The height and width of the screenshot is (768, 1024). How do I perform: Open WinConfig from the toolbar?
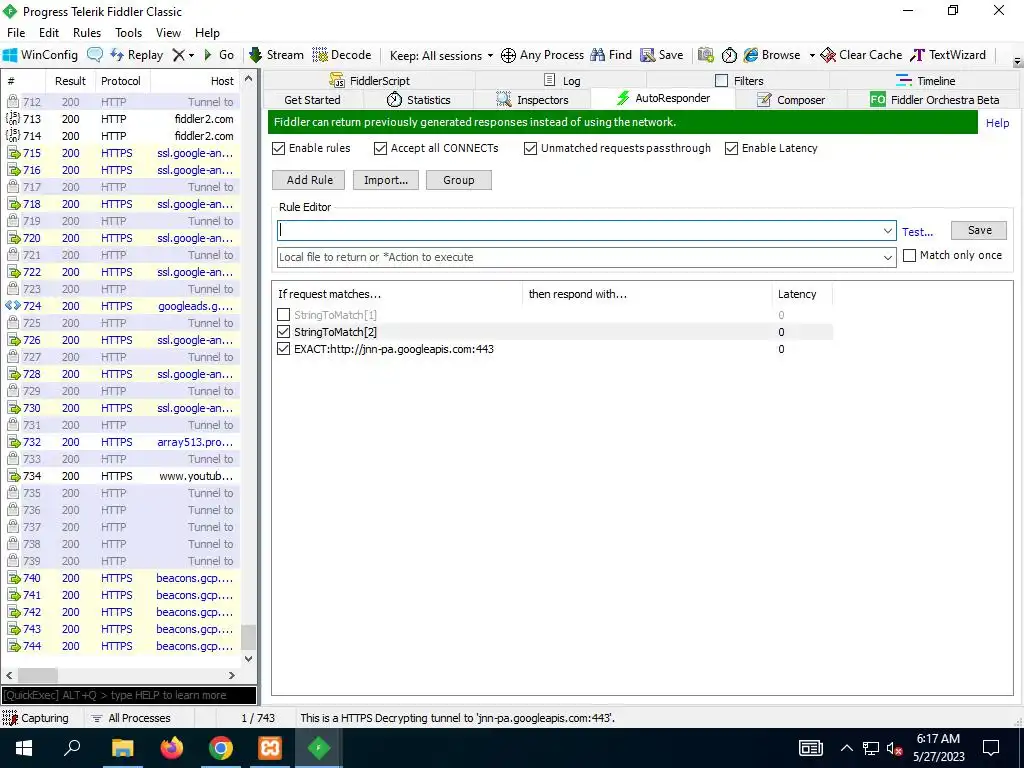pyautogui.click(x=40, y=55)
